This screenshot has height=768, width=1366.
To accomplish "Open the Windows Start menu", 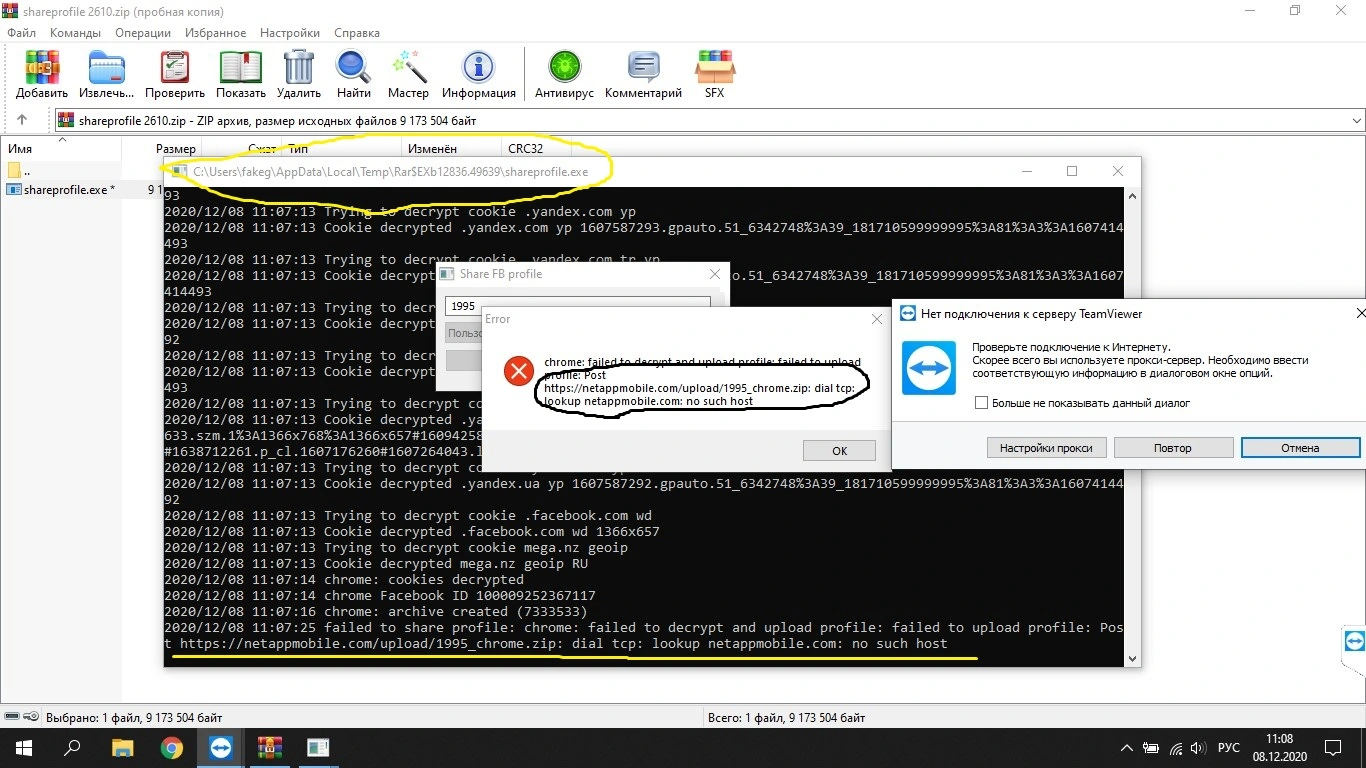I will 22,748.
